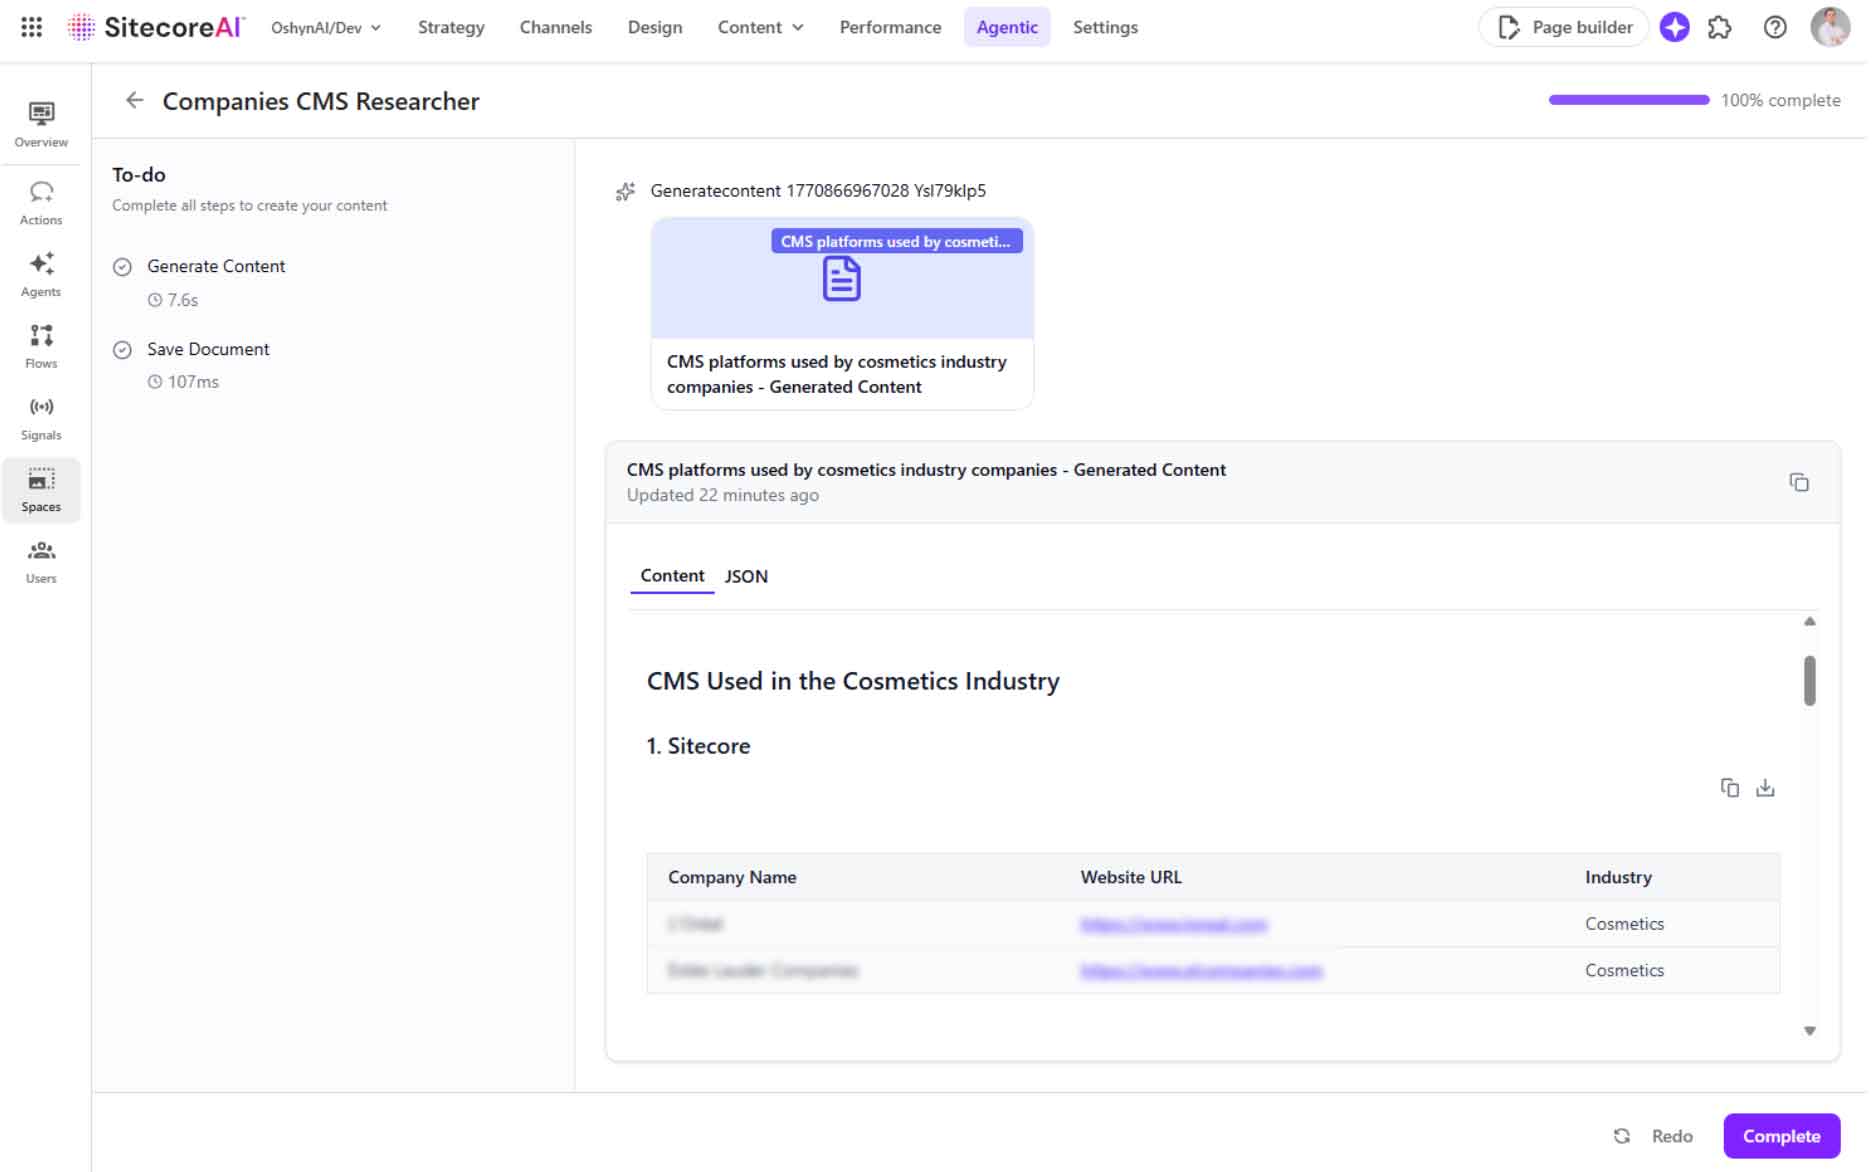
Task: Click the Generatecontent 1770866967028 title
Action: click(818, 191)
